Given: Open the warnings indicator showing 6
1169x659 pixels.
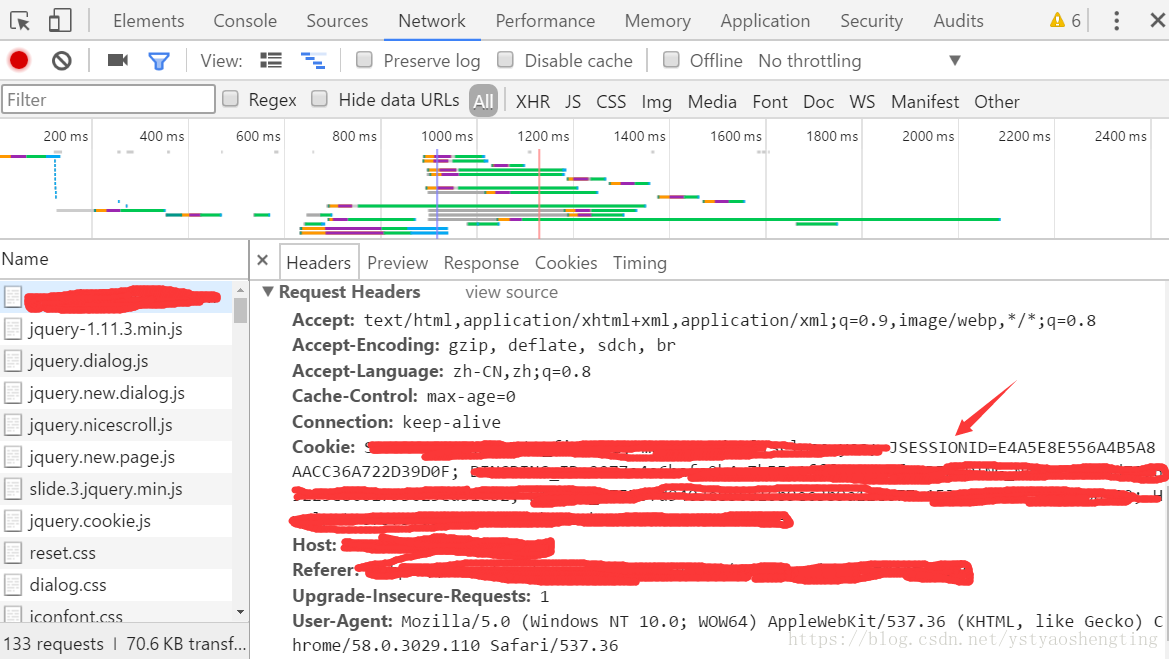Looking at the screenshot, I should 1065,21.
